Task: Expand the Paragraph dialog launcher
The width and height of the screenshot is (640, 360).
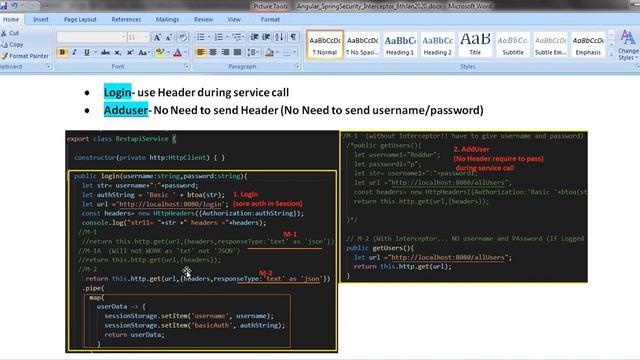Action: point(297,67)
